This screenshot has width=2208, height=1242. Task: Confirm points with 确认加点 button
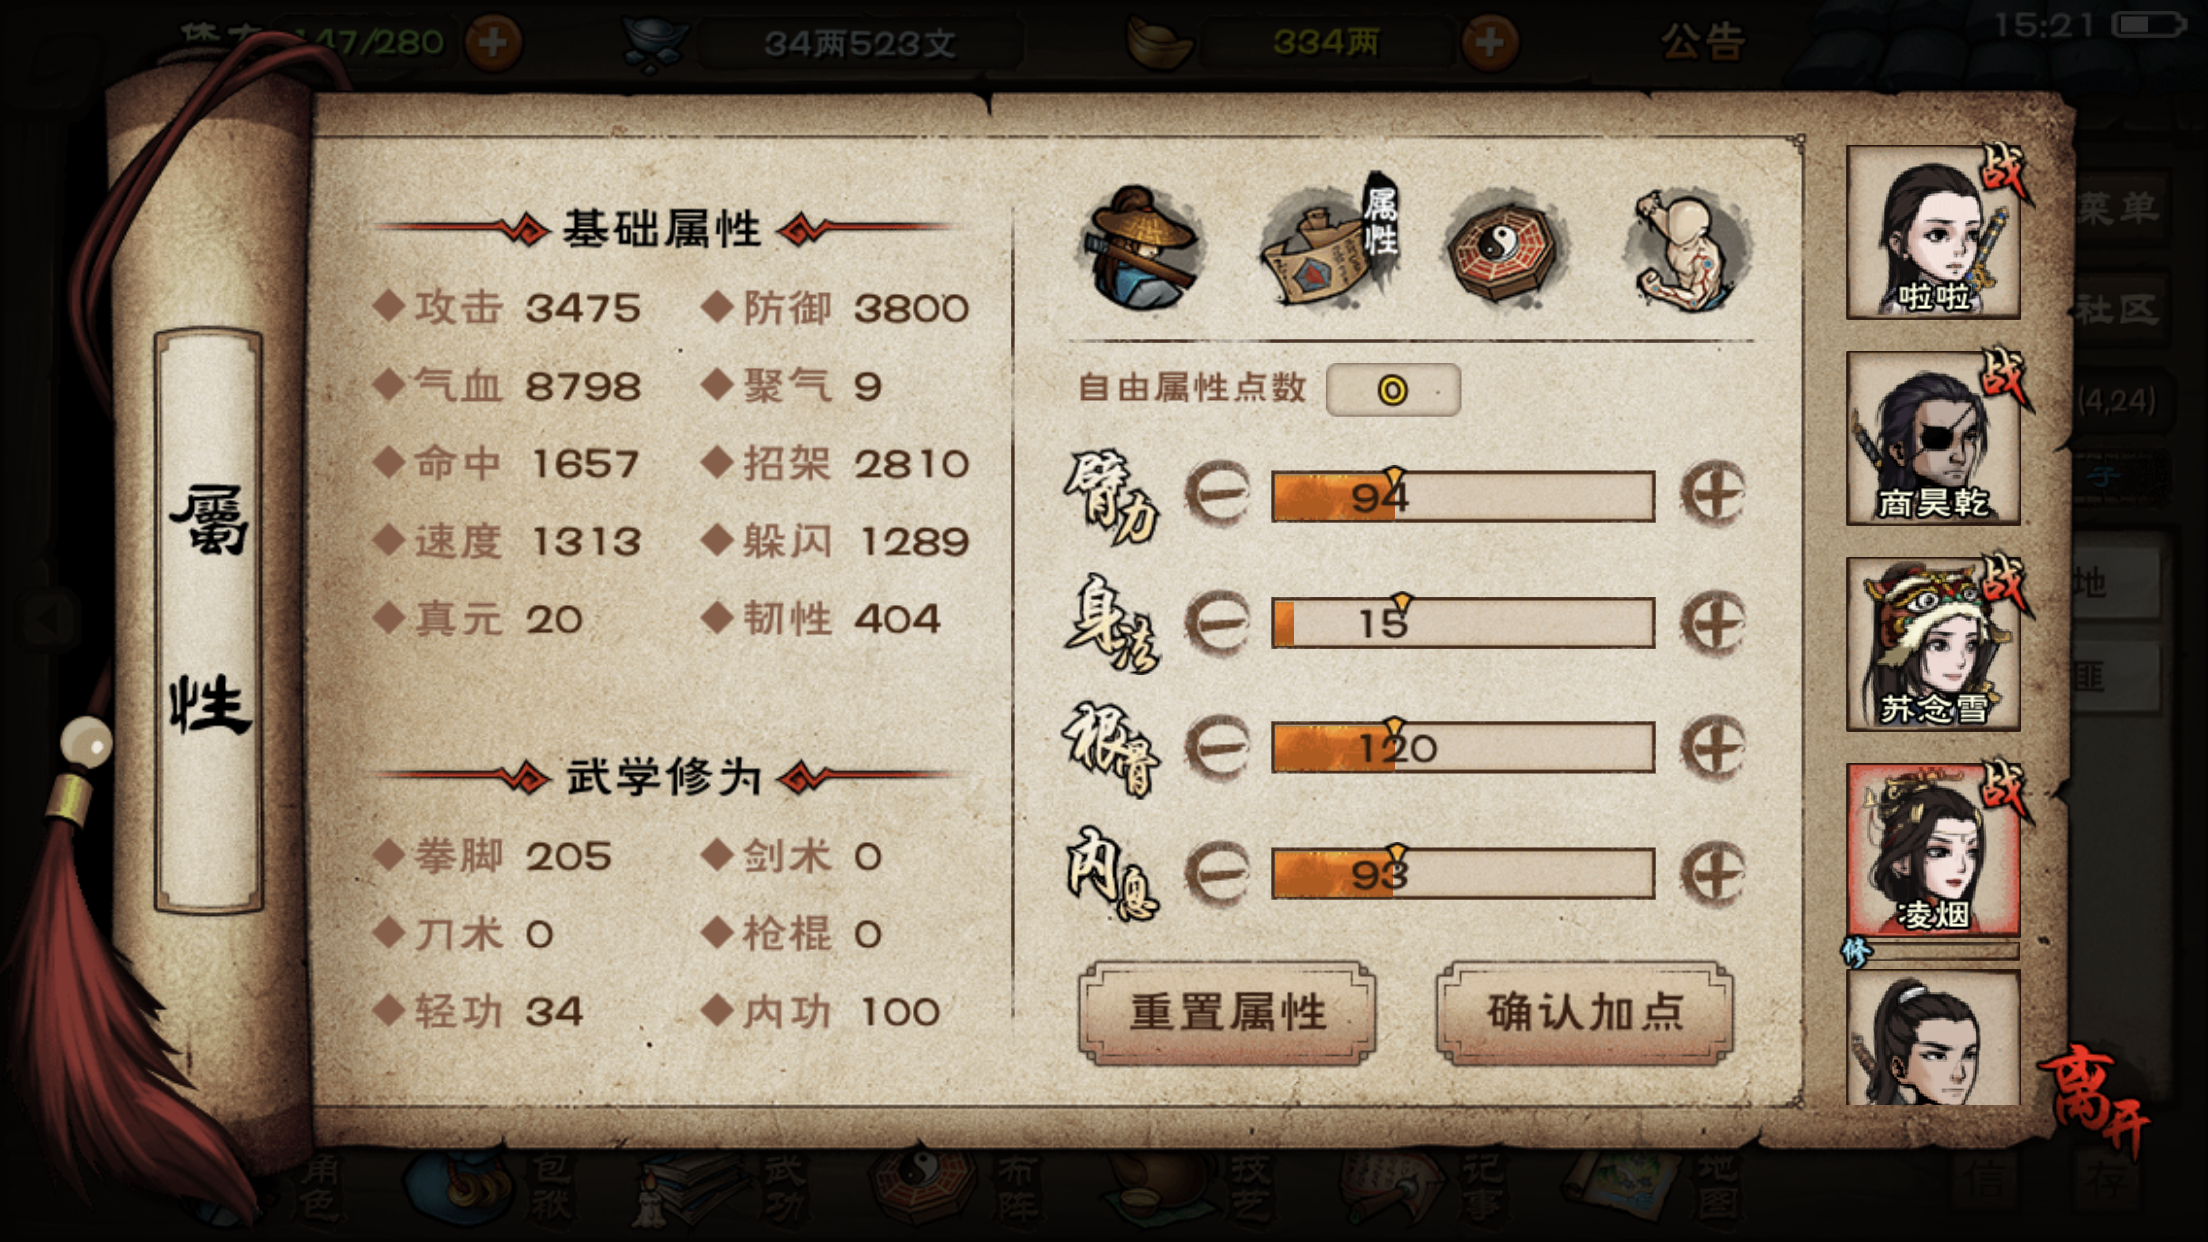pyautogui.click(x=1584, y=1013)
